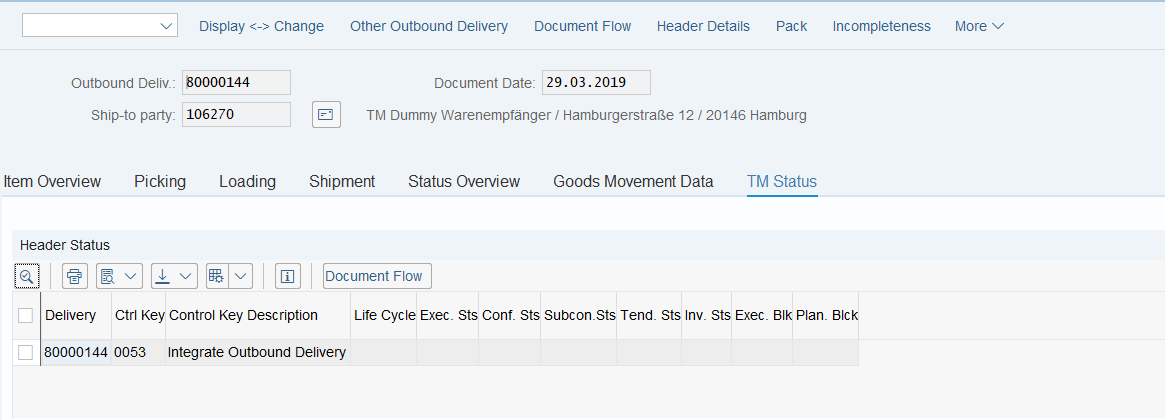Click the Print icon in table toolbar
The width and height of the screenshot is (1165, 420).
76,276
